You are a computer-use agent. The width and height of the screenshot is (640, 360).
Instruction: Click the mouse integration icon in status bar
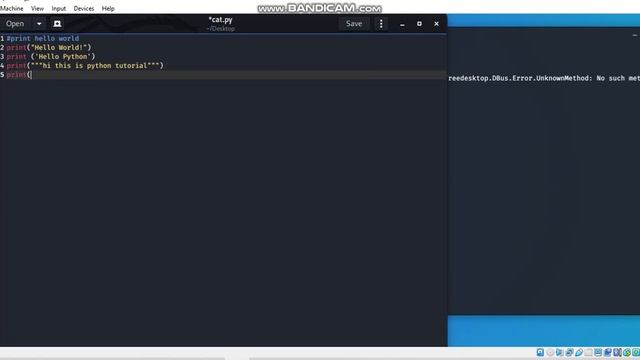pyautogui.click(x=627, y=352)
